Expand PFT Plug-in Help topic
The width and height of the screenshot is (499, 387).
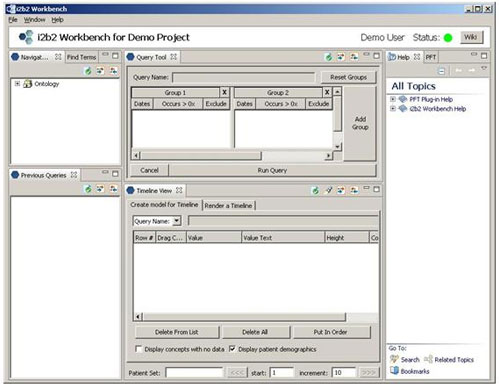click(393, 99)
